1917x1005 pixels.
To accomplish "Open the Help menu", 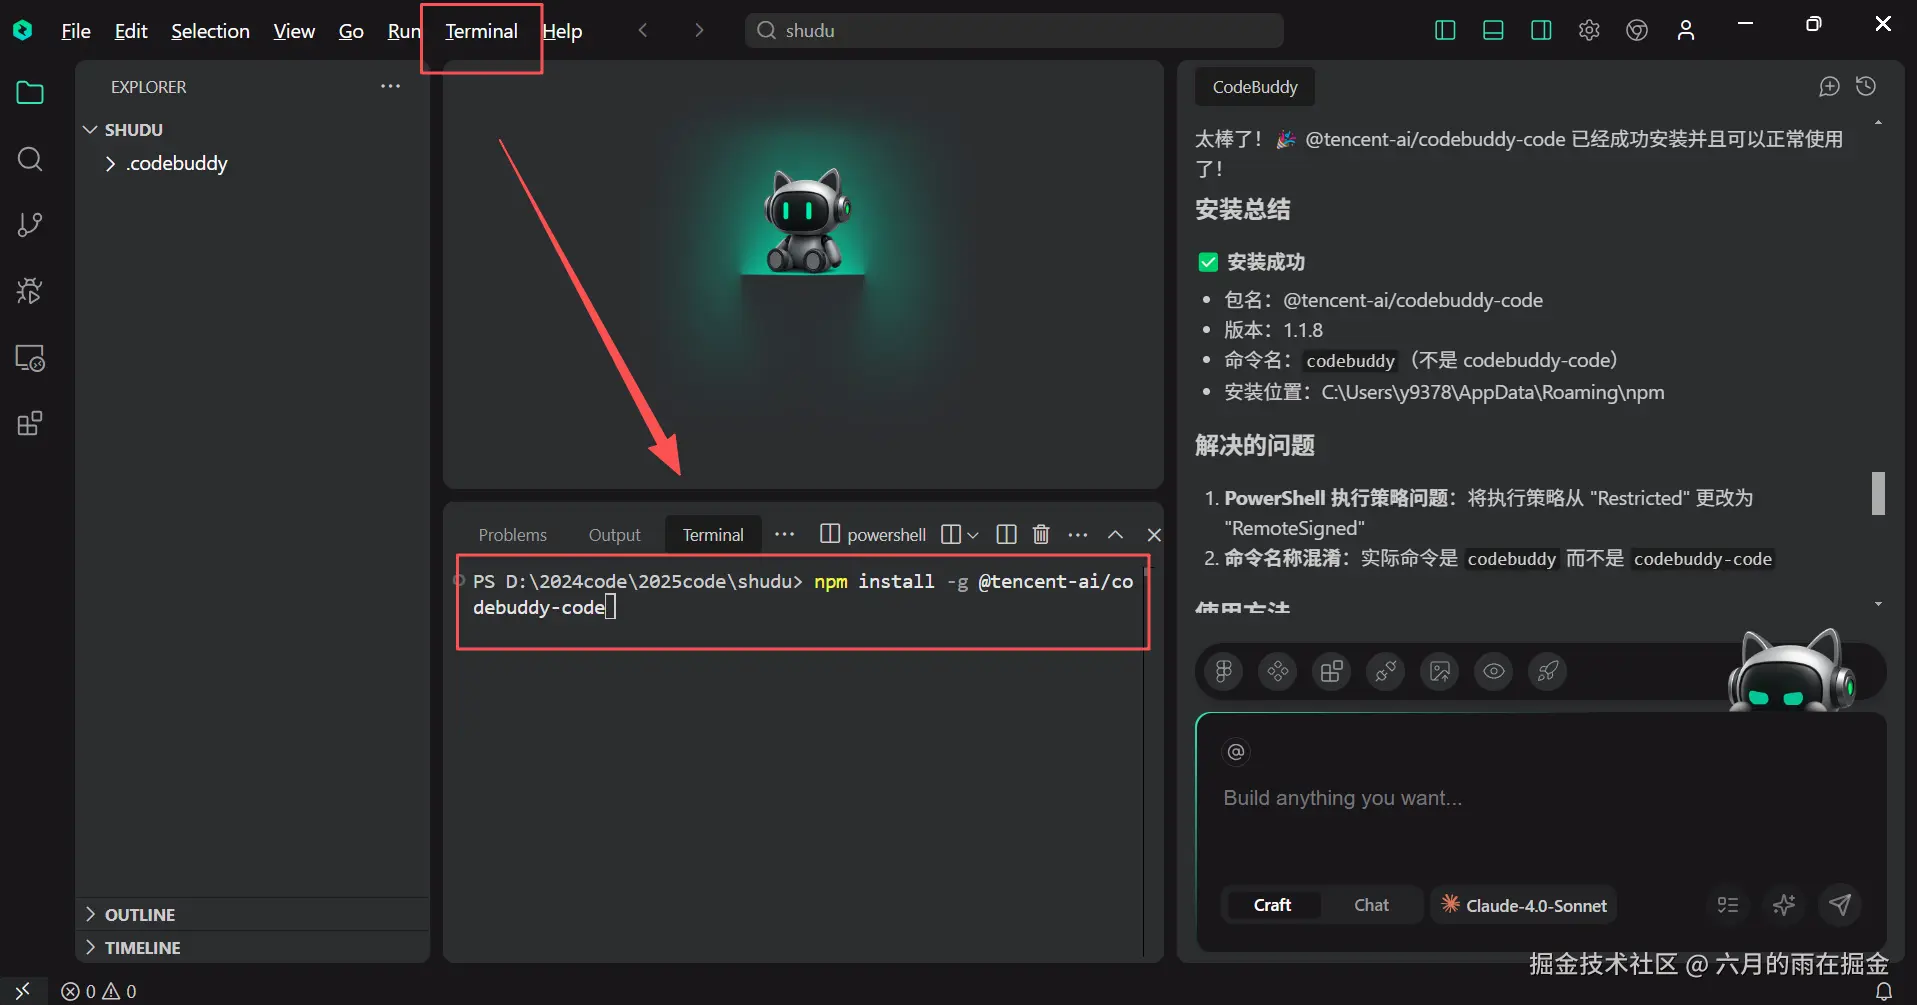I will (x=562, y=31).
